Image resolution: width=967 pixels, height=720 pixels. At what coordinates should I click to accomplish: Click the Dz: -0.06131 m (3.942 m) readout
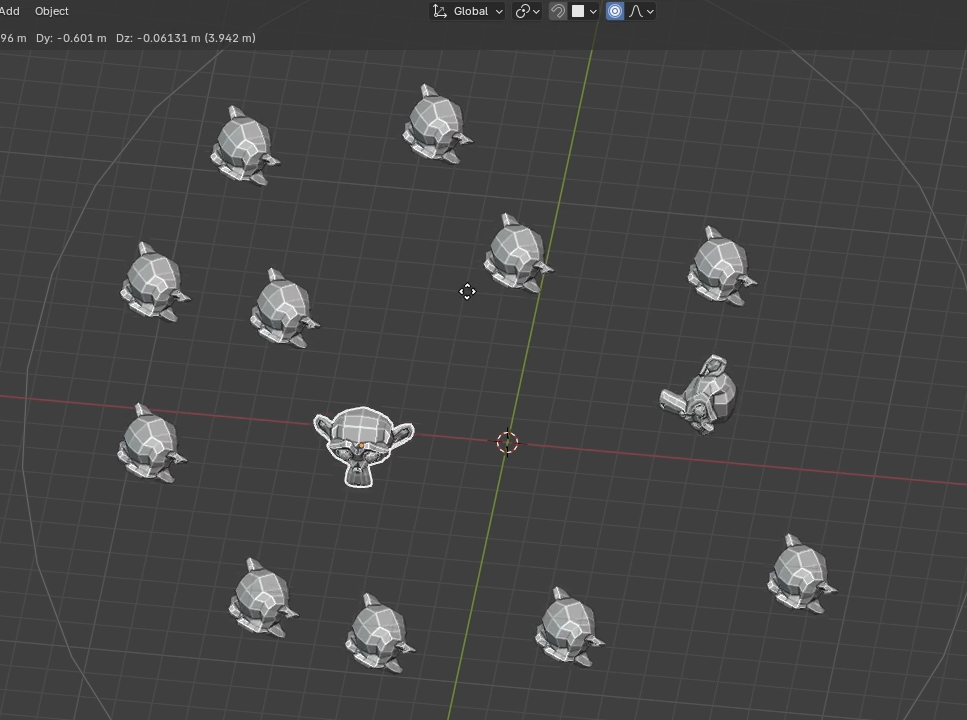coord(186,38)
